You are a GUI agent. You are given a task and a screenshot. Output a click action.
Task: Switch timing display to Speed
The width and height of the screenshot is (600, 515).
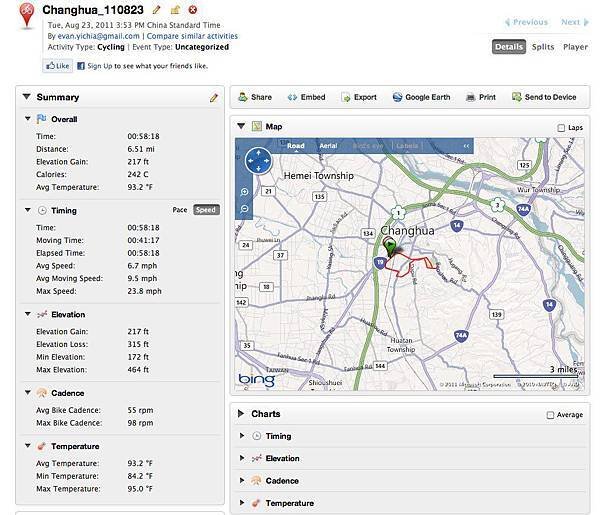click(x=206, y=210)
